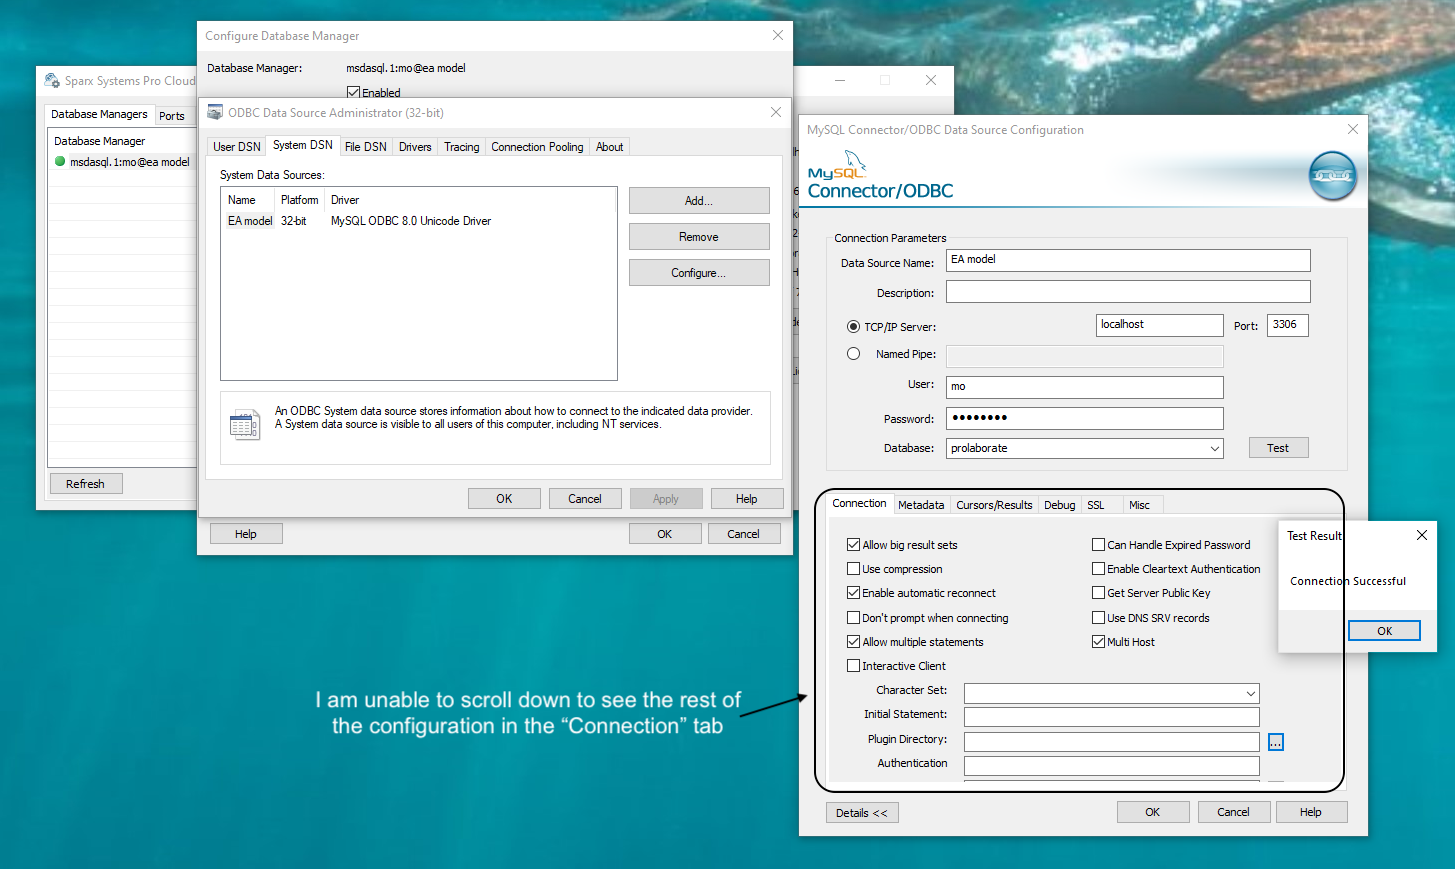Select the TCP/IP Server radio button
Viewport: 1455px width, 869px height.
pos(853,327)
